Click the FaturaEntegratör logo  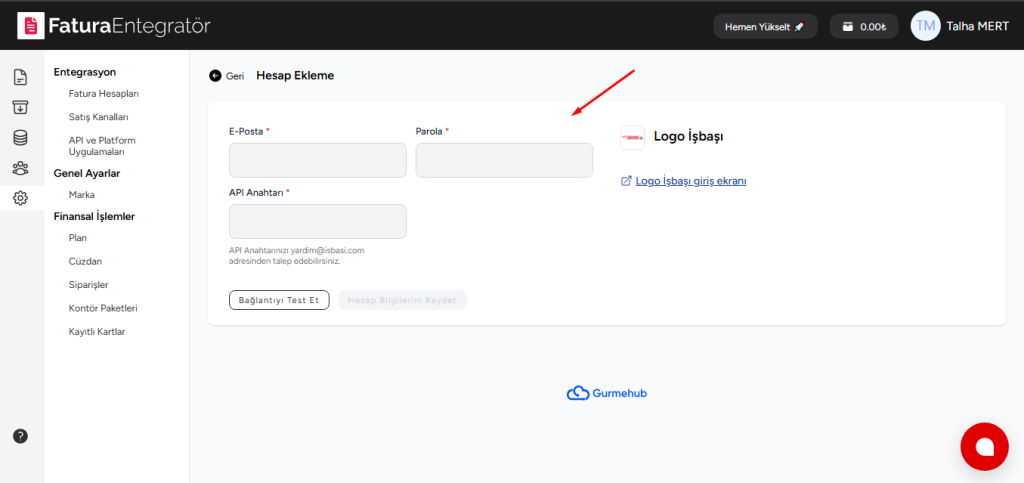click(114, 25)
